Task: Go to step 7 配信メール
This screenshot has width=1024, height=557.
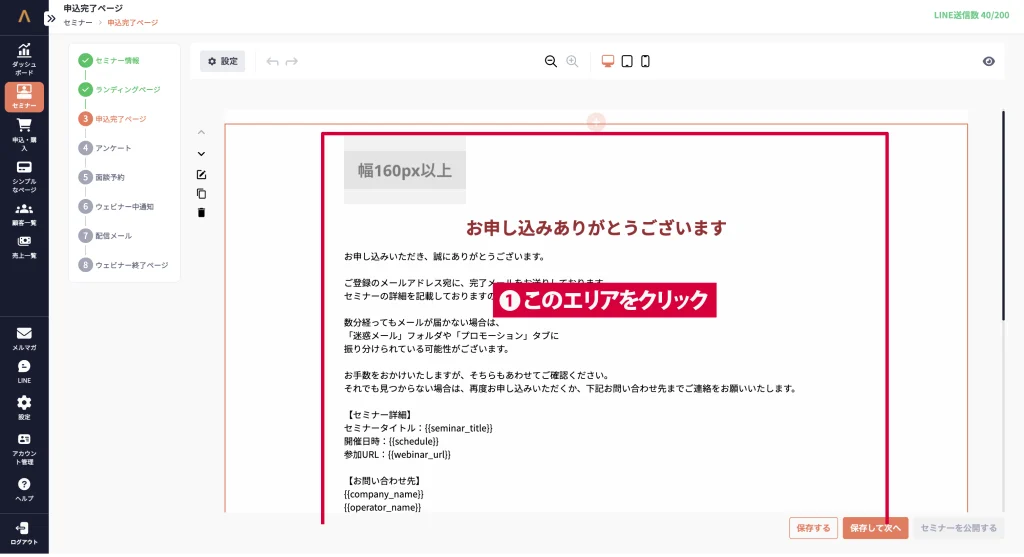Action: click(113, 236)
